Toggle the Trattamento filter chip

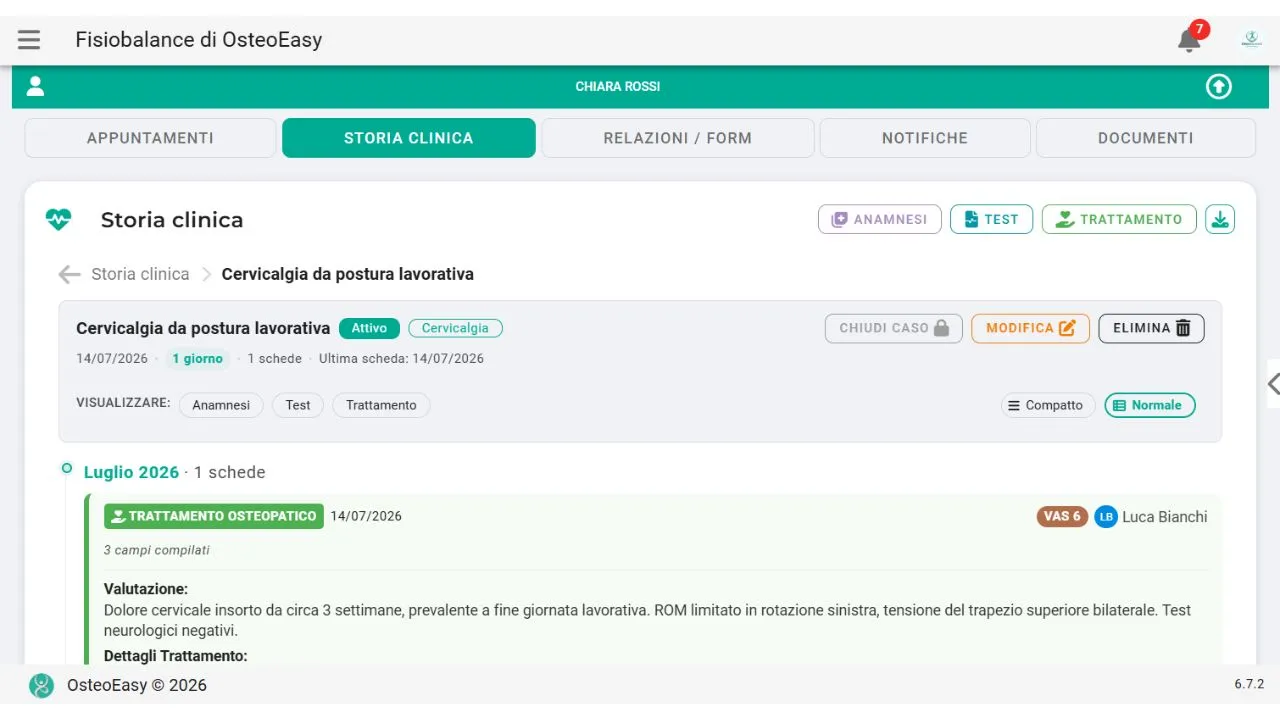381,405
